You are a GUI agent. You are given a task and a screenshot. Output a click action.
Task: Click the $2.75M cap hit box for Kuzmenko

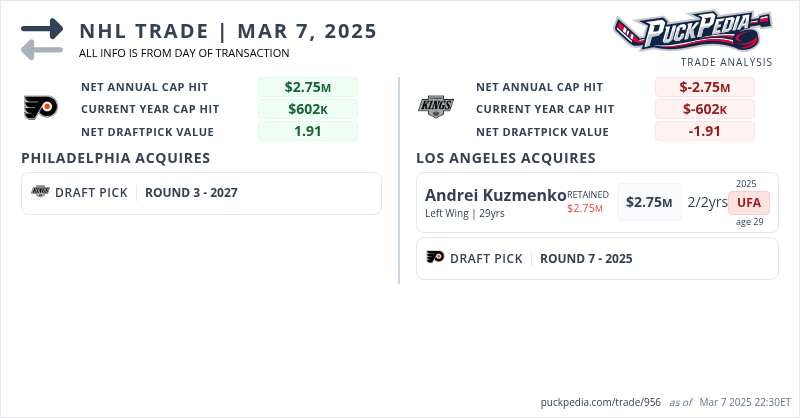pyautogui.click(x=649, y=202)
